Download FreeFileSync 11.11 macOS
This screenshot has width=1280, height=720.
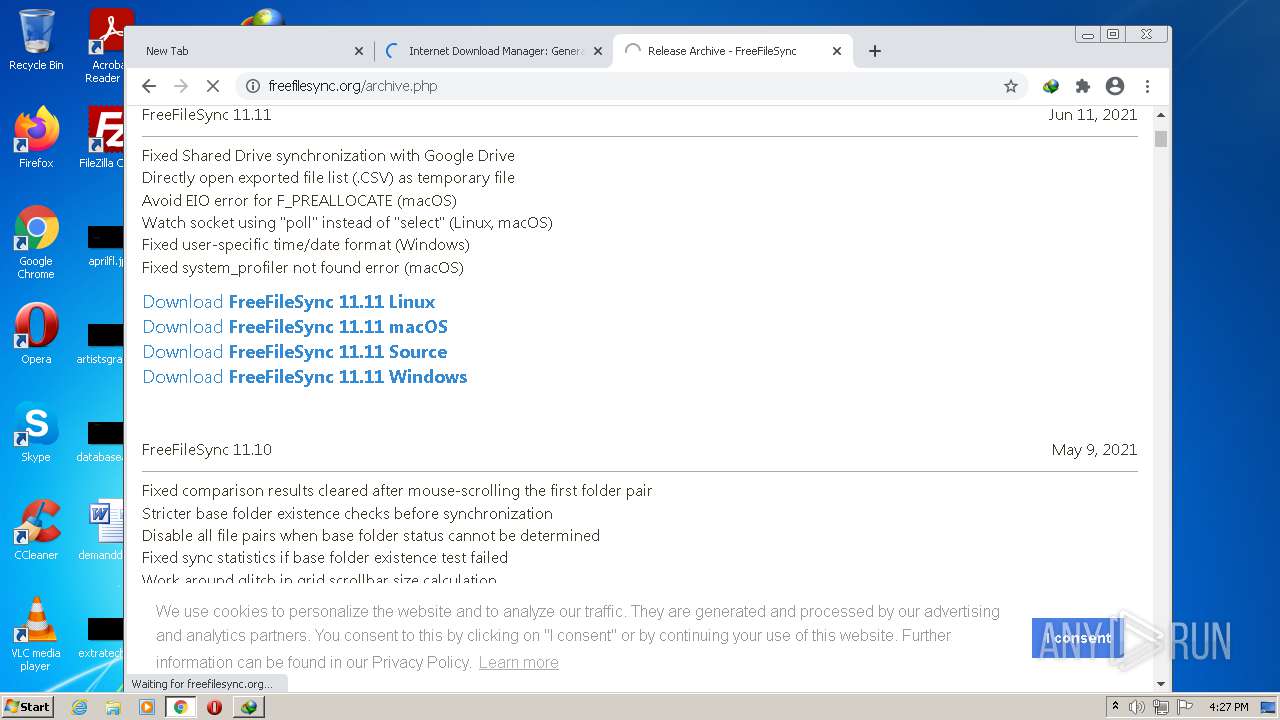[x=295, y=327]
